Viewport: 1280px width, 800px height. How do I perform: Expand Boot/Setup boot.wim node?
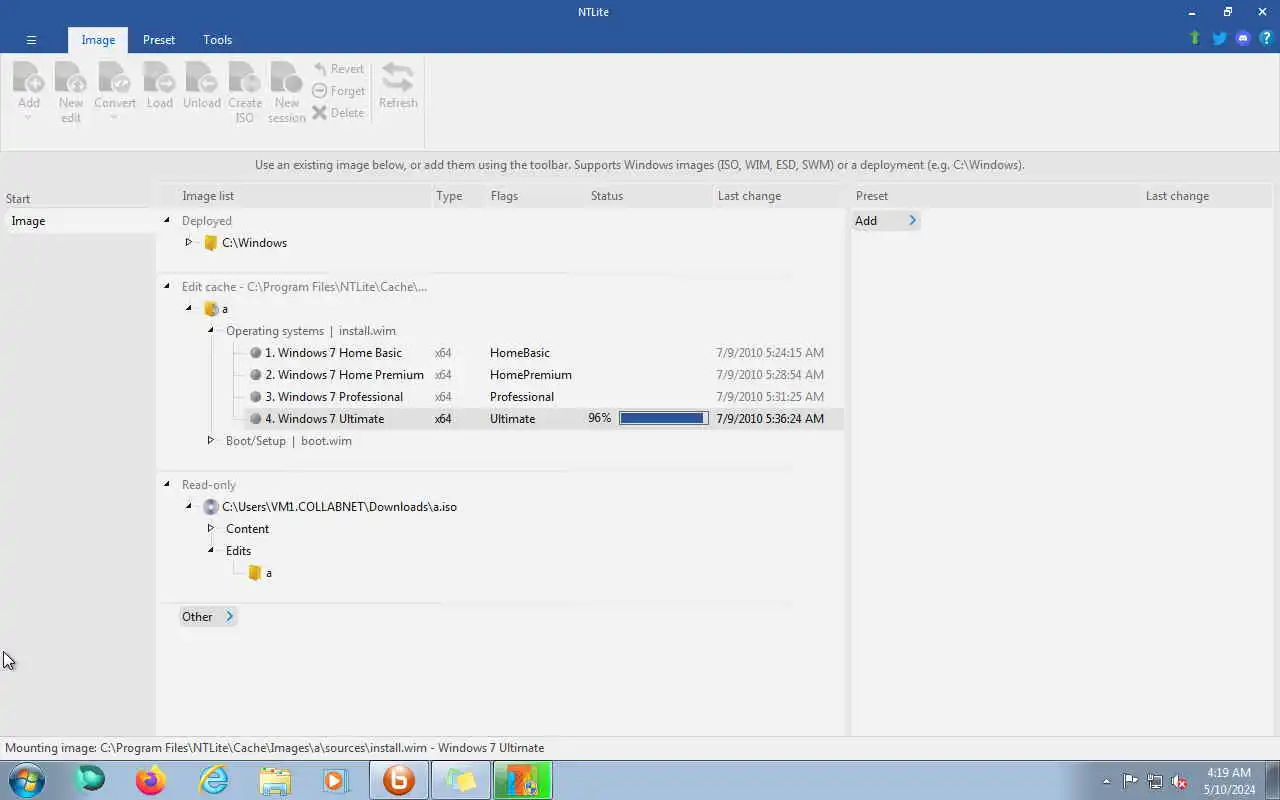(210, 440)
